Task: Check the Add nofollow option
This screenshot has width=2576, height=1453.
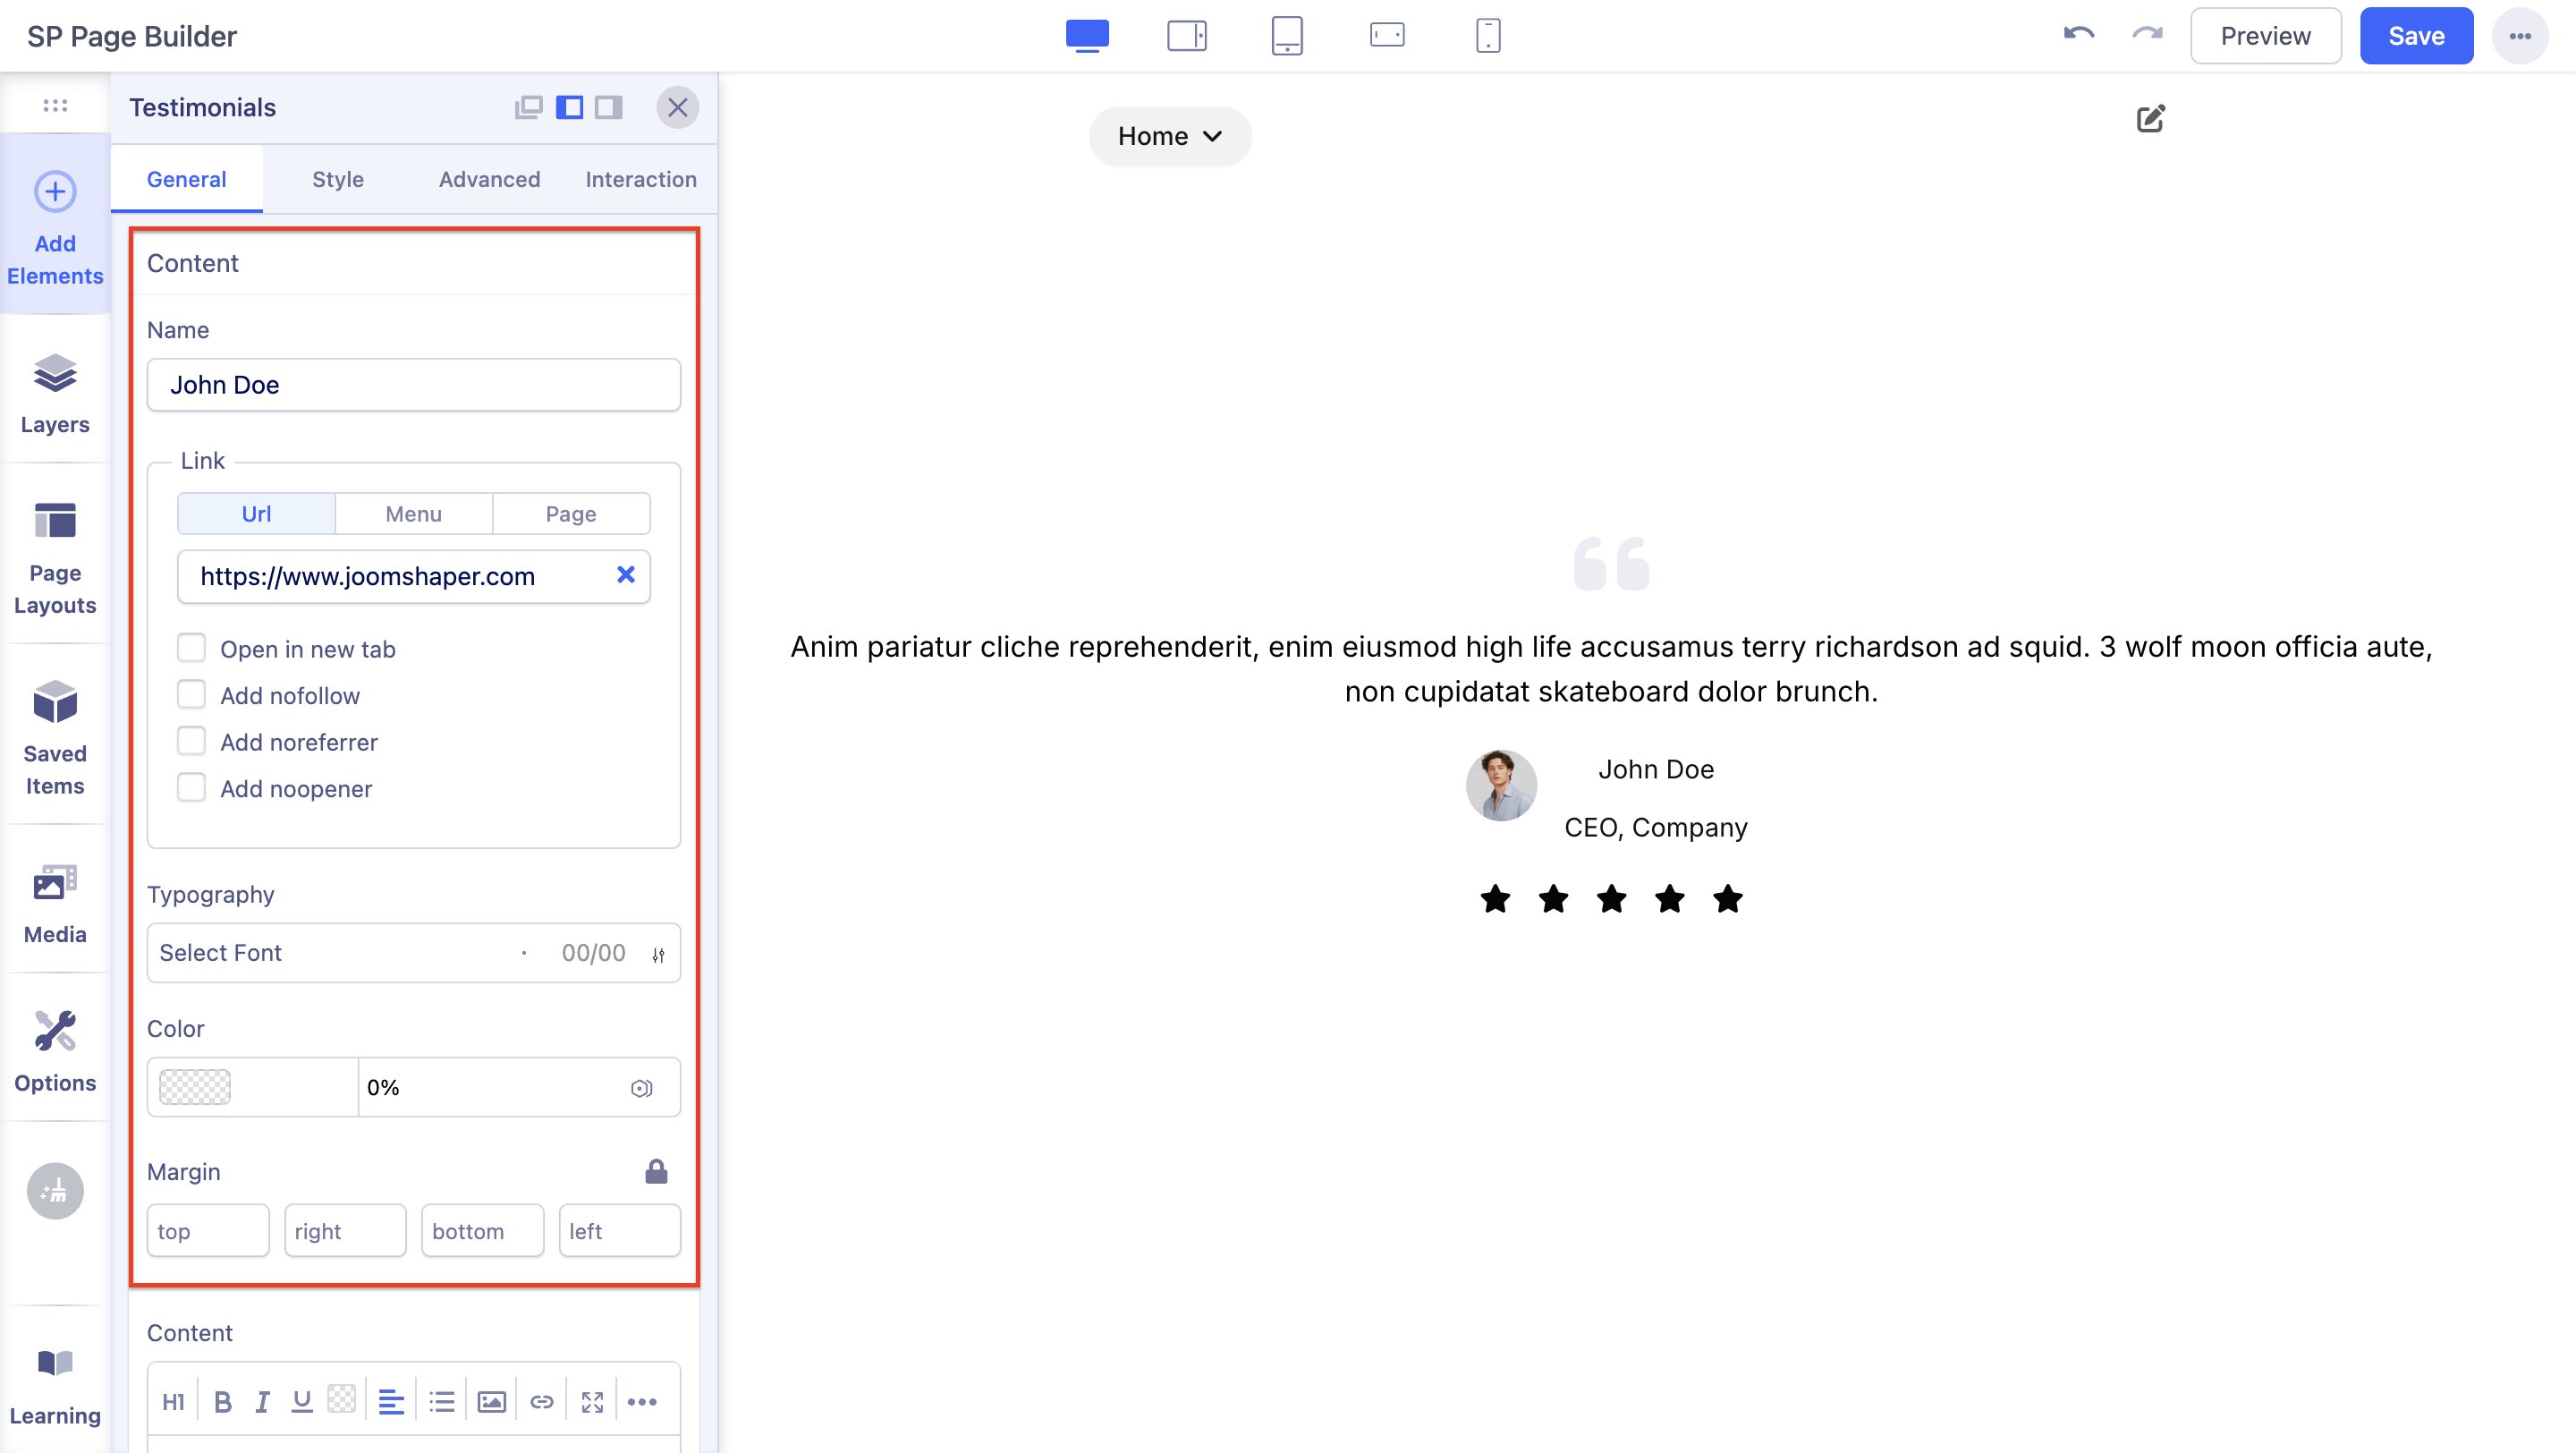Action: click(x=191, y=695)
